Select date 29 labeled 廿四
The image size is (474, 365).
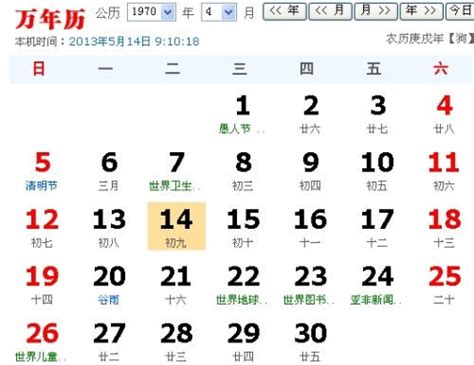click(243, 342)
